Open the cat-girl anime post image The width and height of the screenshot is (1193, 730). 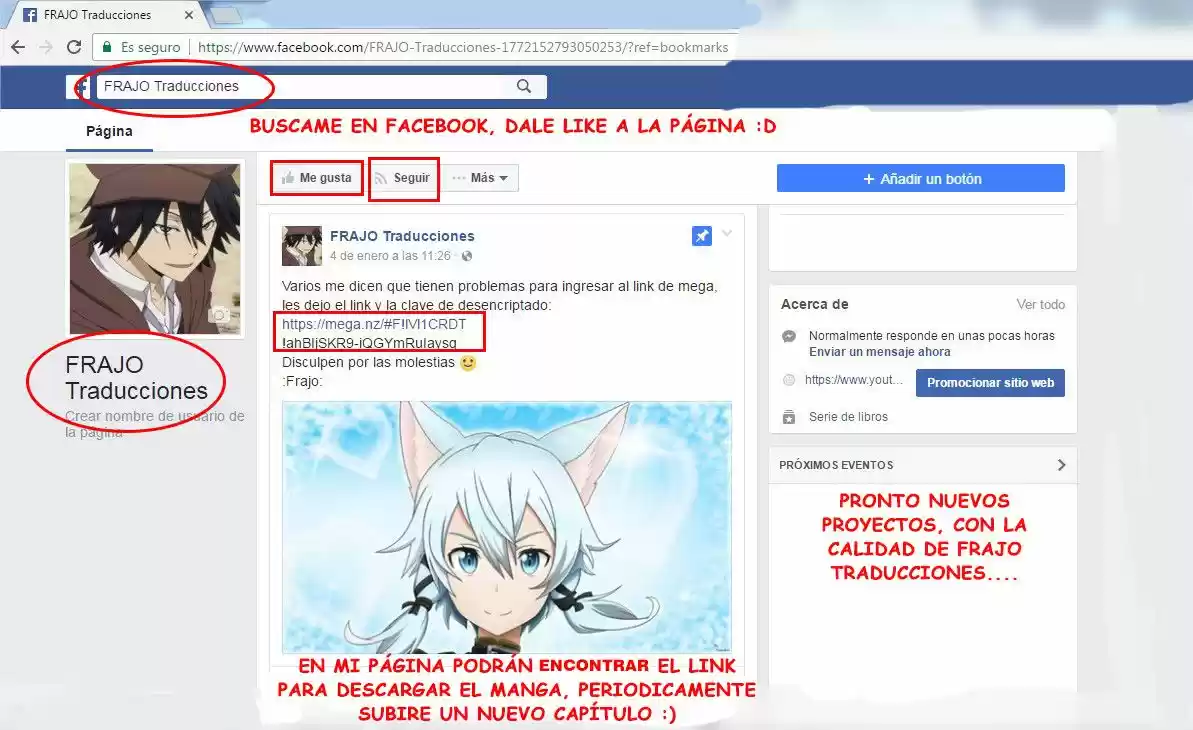pos(507,527)
